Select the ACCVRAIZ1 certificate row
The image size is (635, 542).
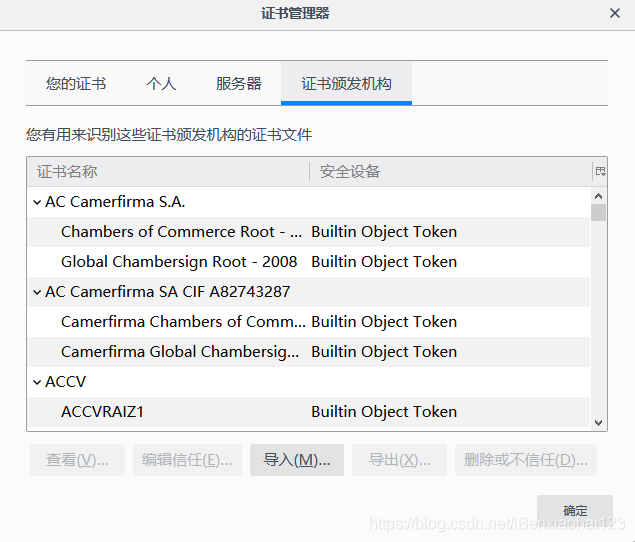tap(309, 412)
